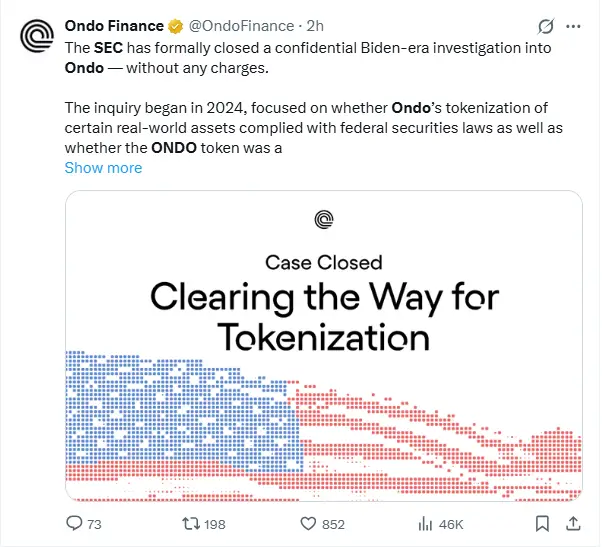This screenshot has width=602, height=547.
Task: Bookmark this Ondo Finance post
Action: point(541,523)
